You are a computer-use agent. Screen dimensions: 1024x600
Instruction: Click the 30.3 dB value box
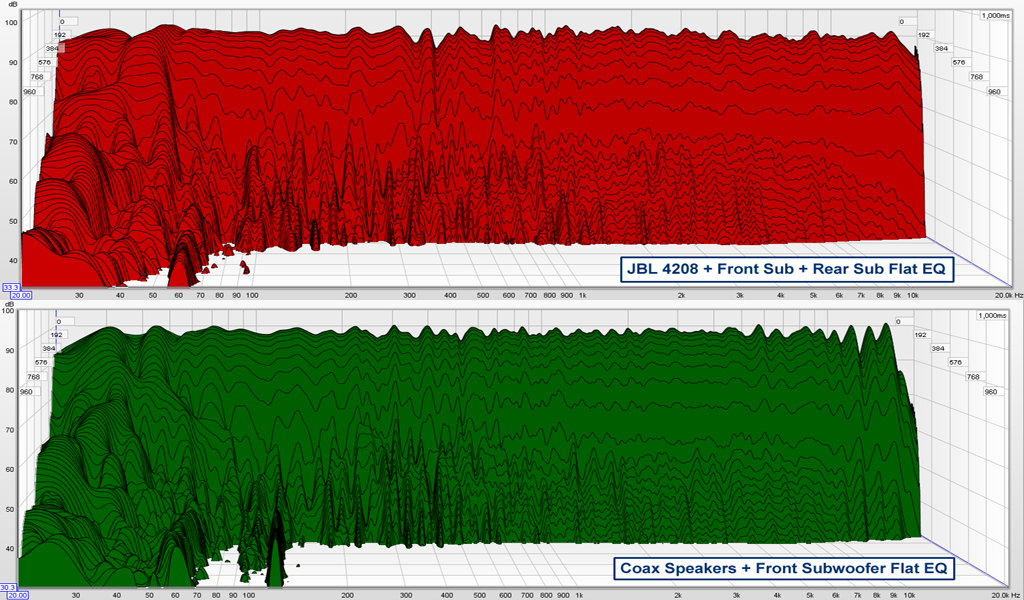click(x=8, y=587)
